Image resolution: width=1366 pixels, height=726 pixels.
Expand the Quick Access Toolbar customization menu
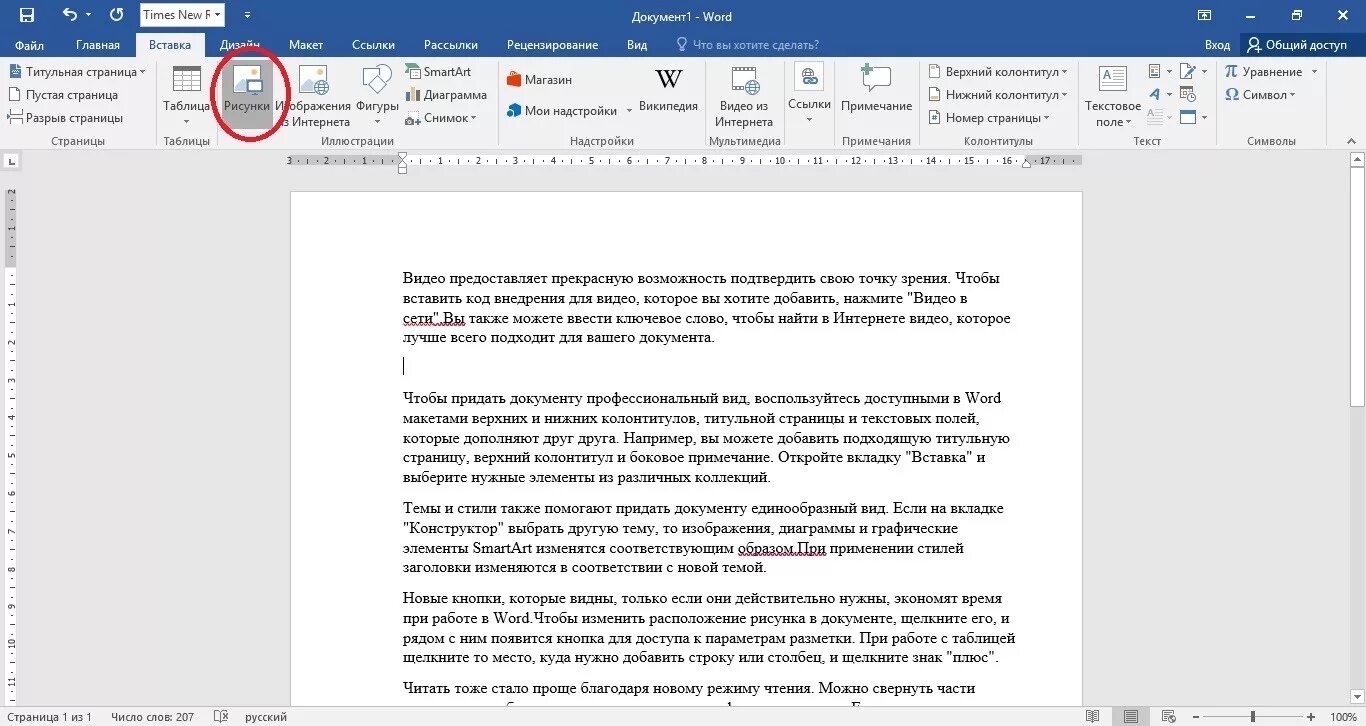click(247, 15)
